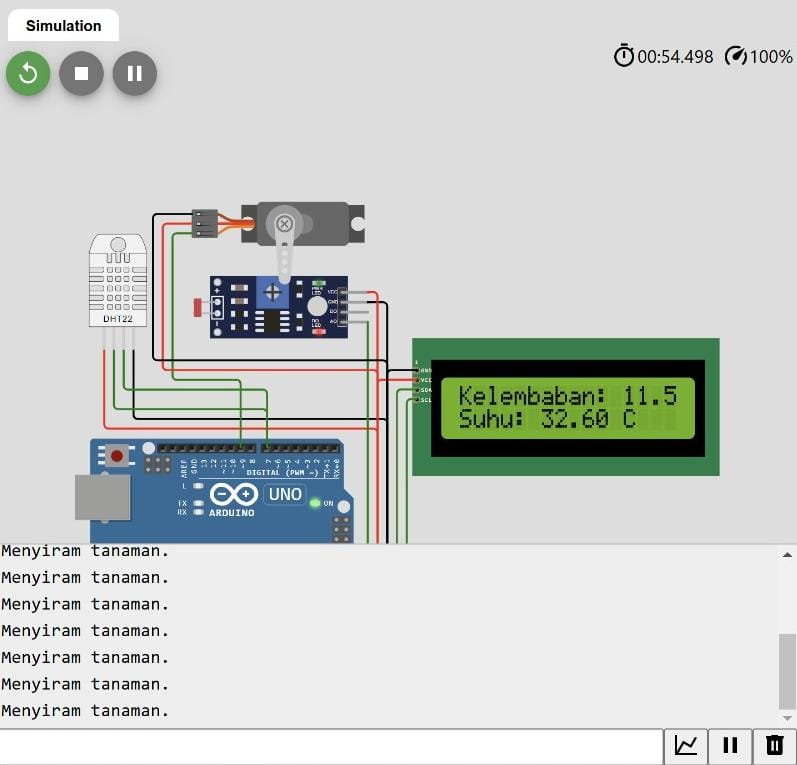Click the red LDR photoresistor element

click(x=197, y=308)
